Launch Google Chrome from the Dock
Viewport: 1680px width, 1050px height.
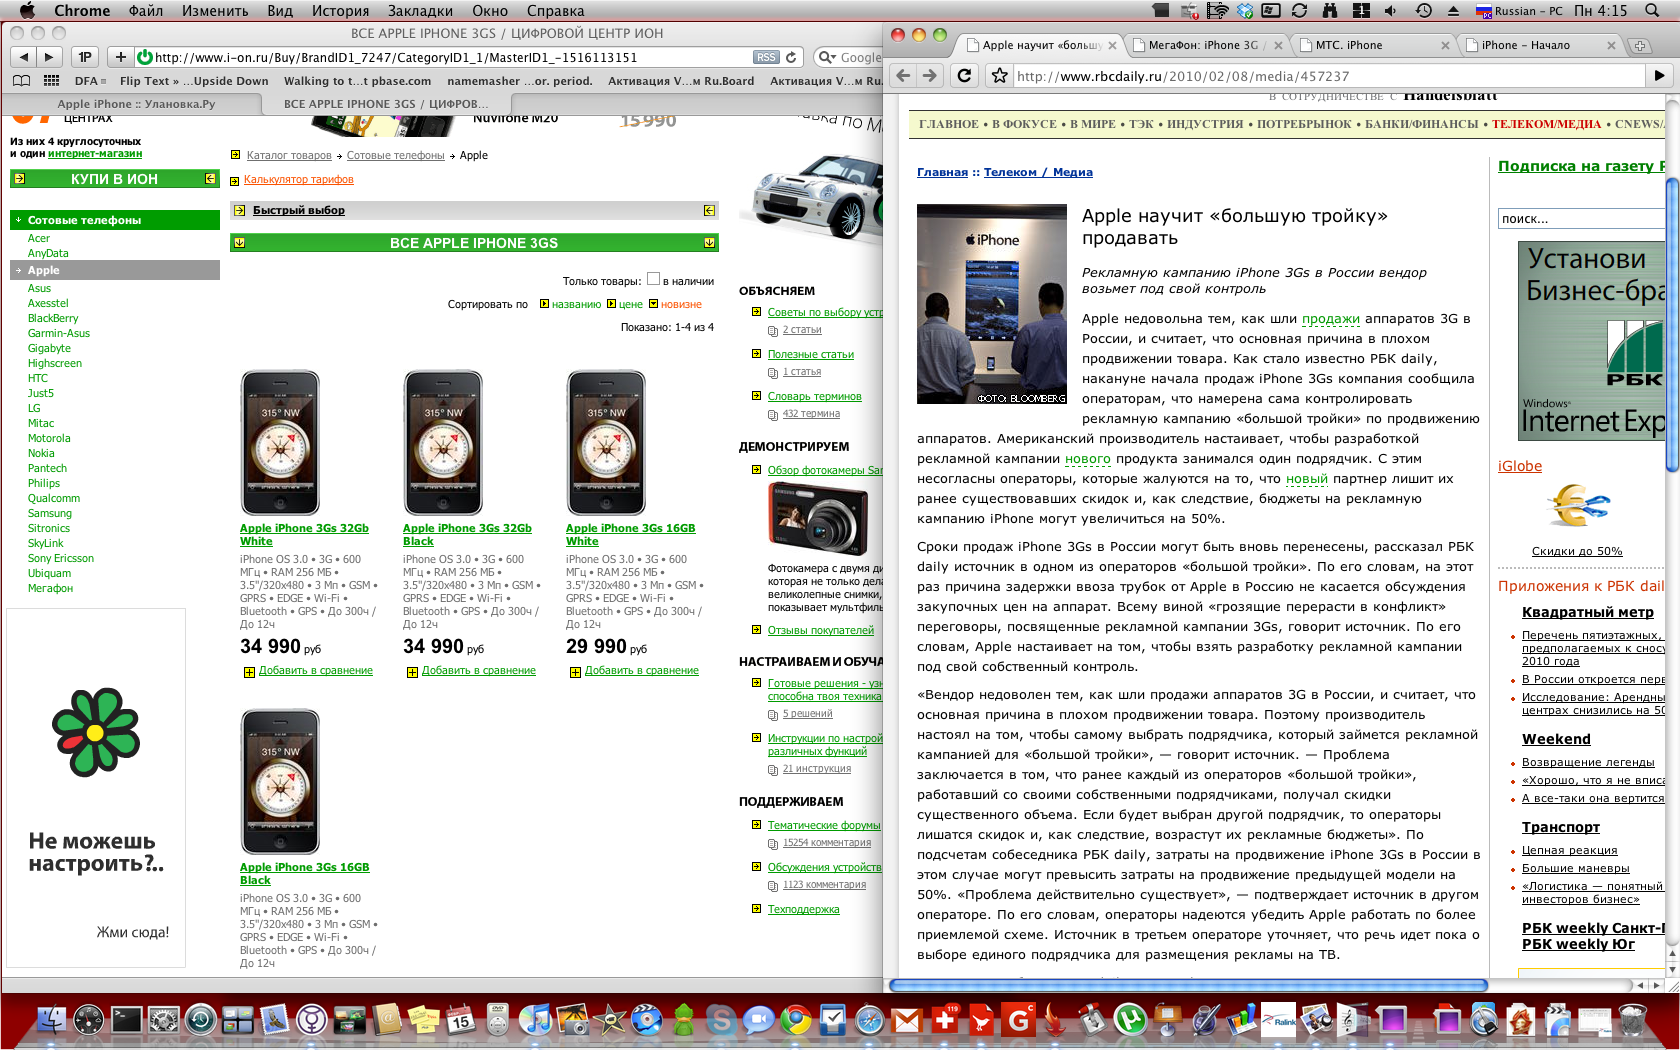pos(796,1020)
